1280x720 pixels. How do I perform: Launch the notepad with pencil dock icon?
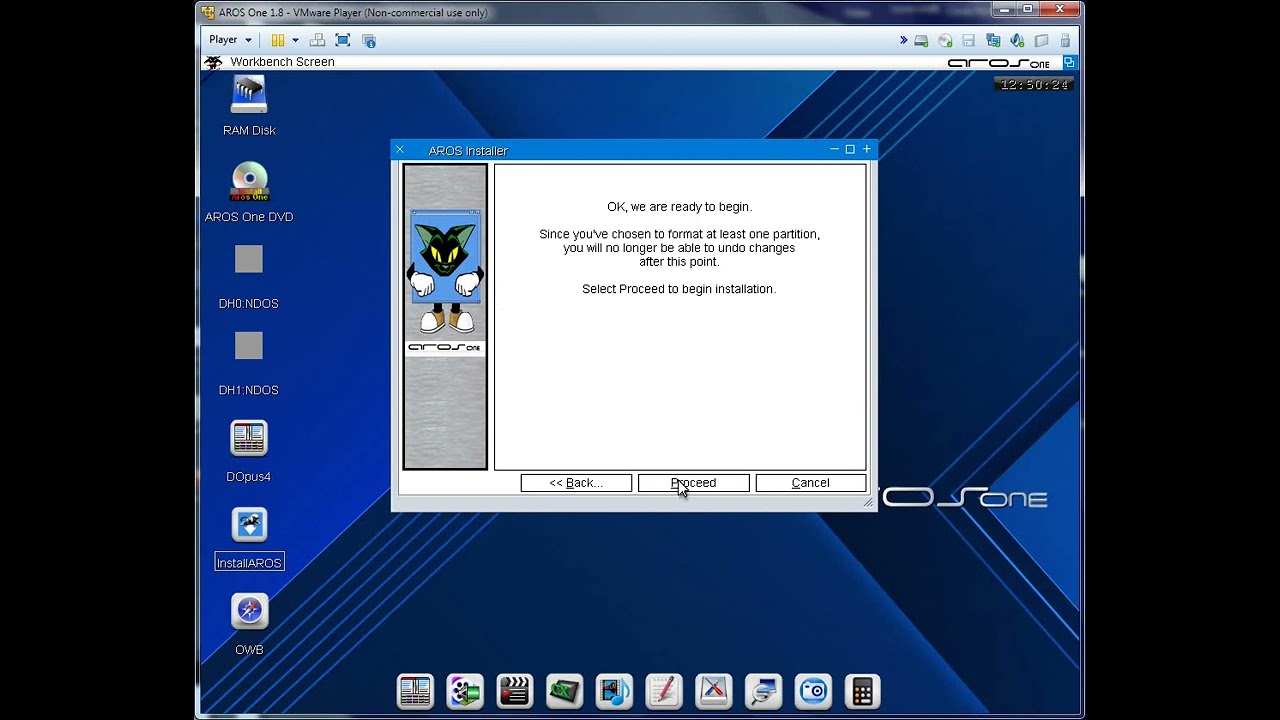coord(664,691)
